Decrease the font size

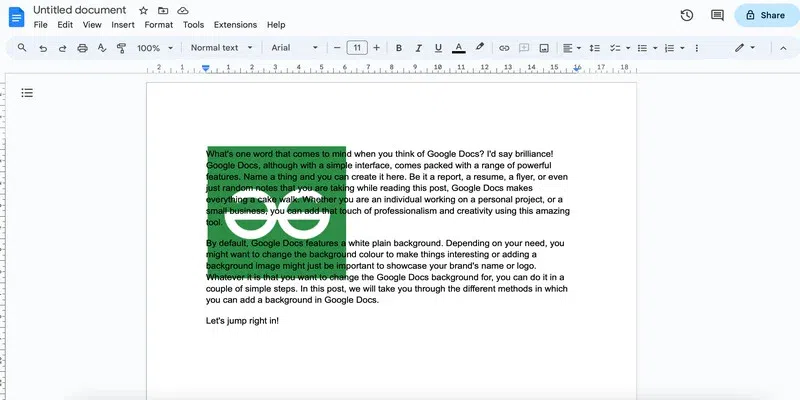pos(337,48)
